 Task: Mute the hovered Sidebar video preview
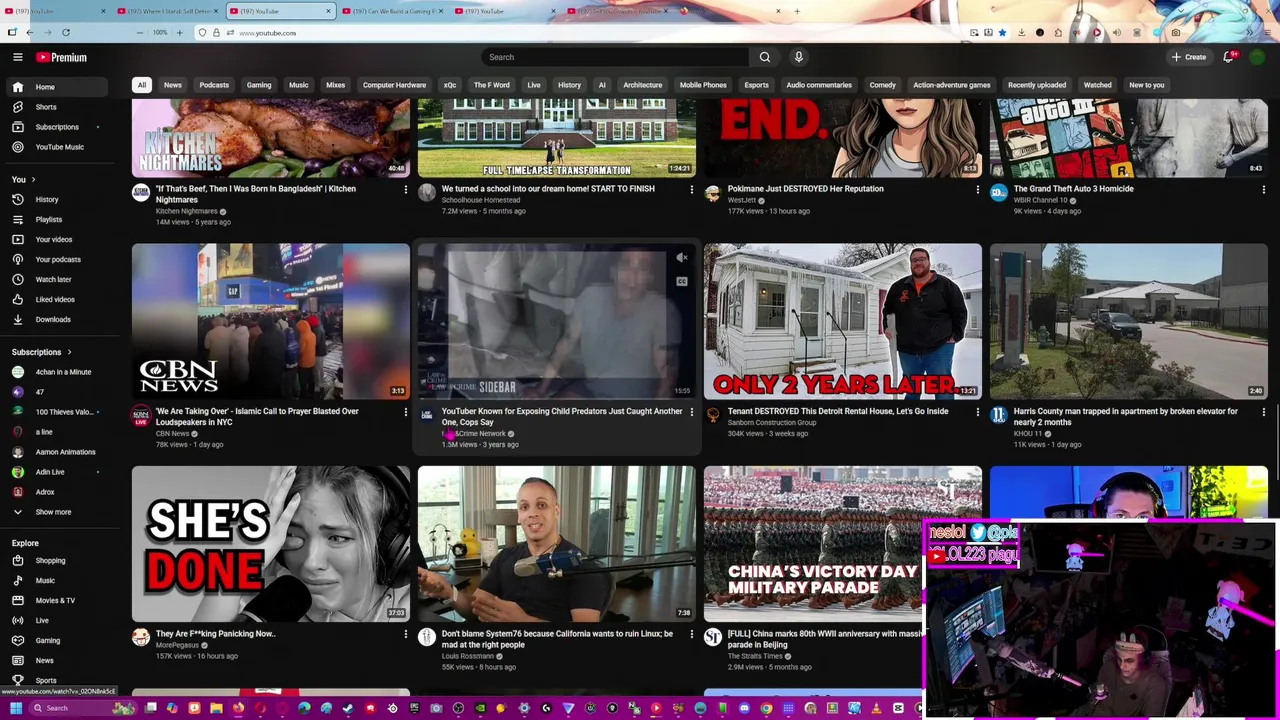pyautogui.click(x=682, y=259)
